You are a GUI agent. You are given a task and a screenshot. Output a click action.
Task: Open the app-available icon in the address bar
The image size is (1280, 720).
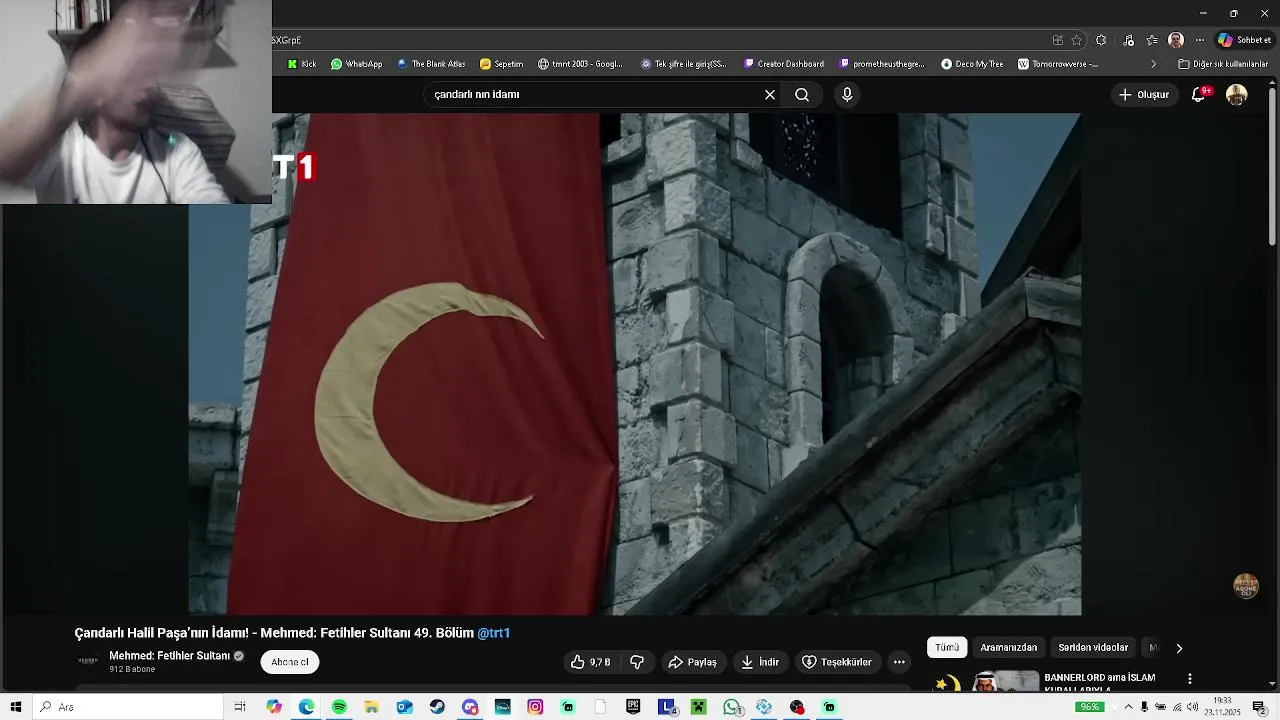(x=1057, y=40)
